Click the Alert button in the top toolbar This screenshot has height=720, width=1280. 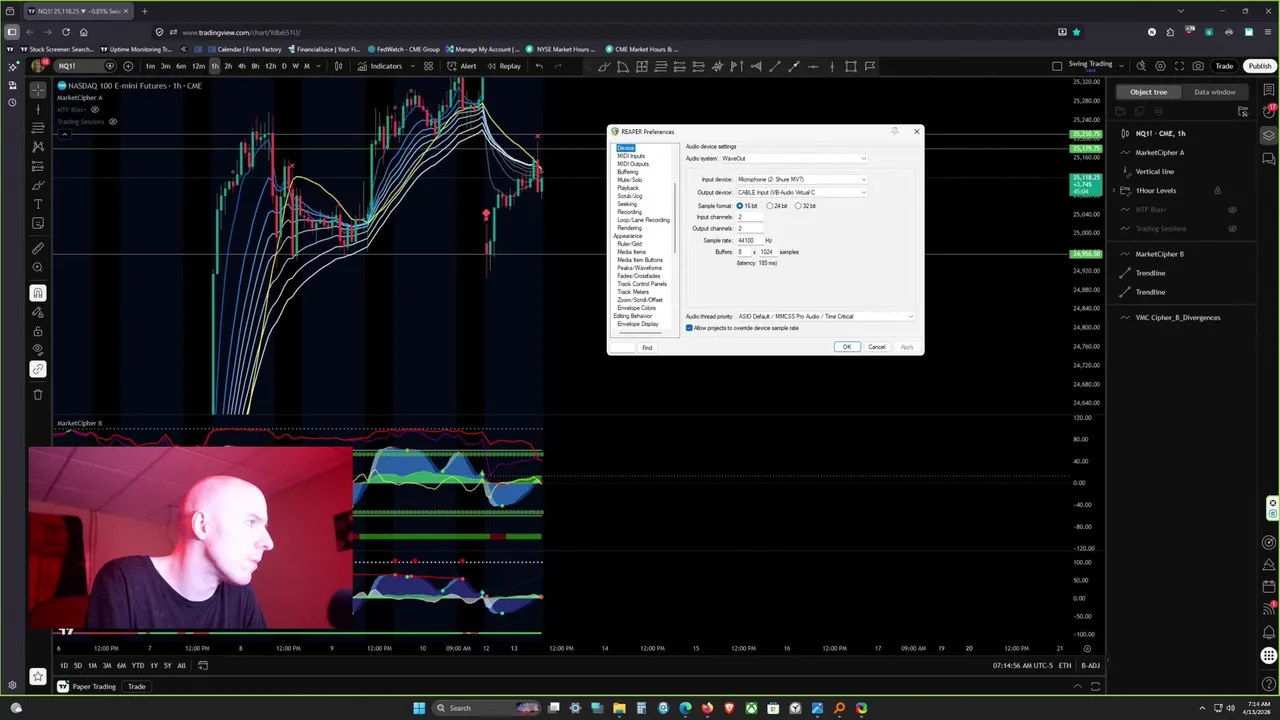coord(461,66)
